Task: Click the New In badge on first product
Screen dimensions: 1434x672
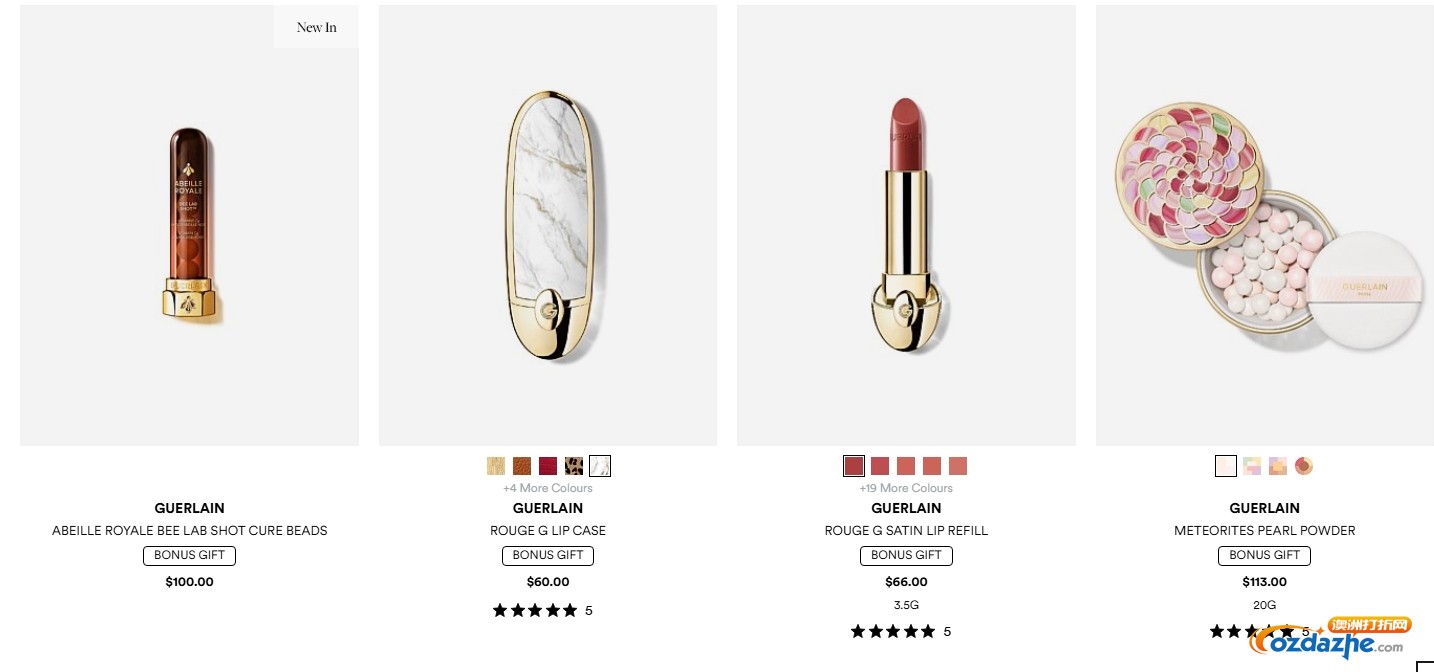Action: pyautogui.click(x=316, y=27)
